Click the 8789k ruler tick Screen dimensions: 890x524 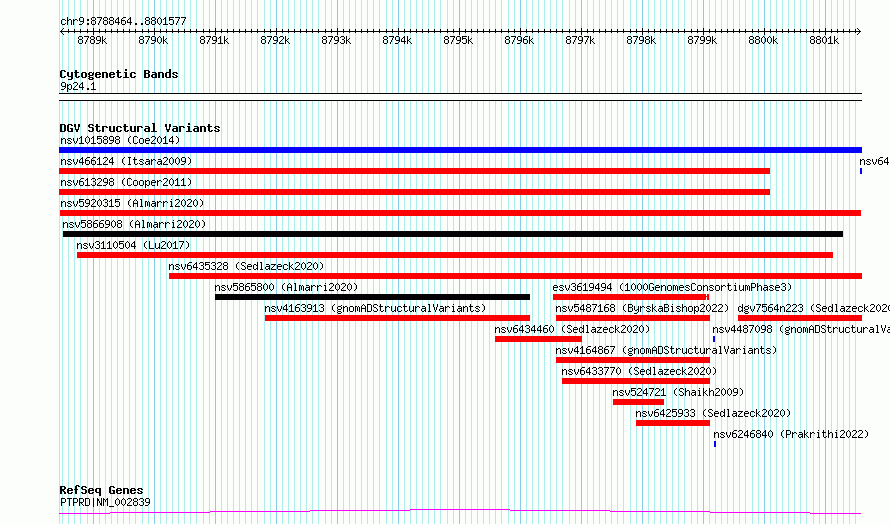pos(92,40)
